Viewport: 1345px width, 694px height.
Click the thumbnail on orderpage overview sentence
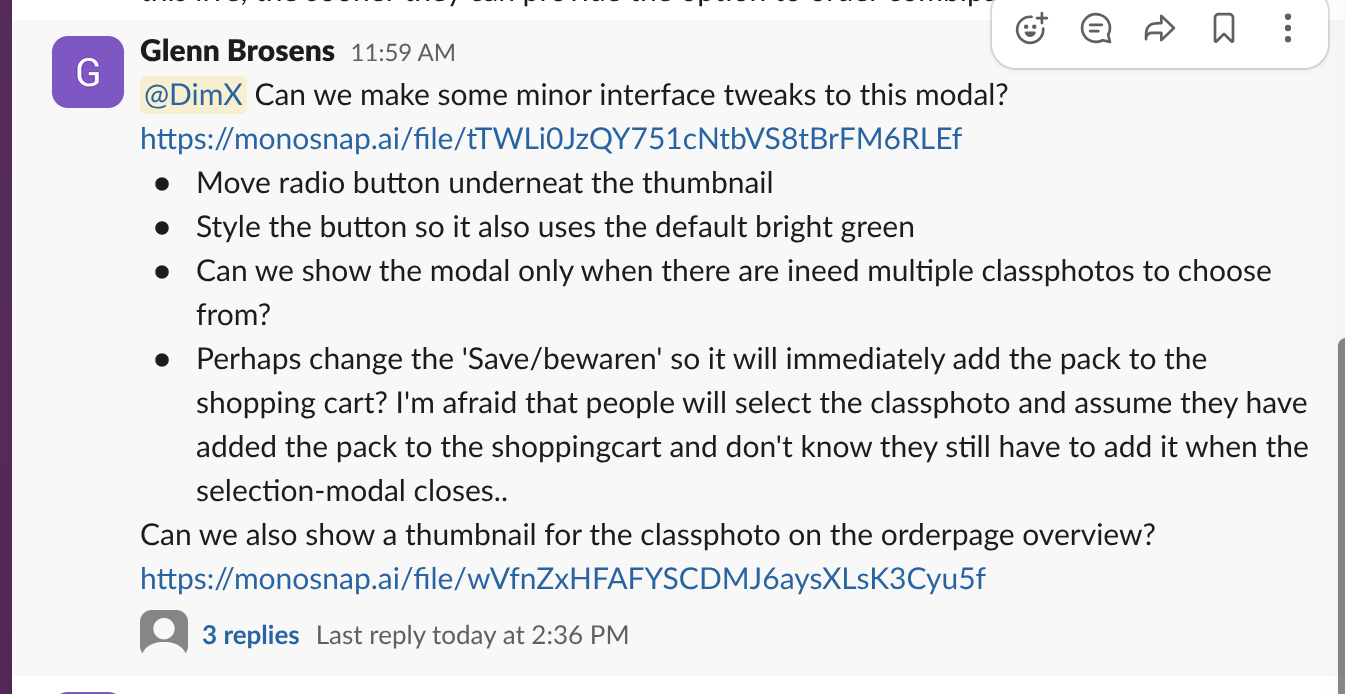[x=648, y=535]
